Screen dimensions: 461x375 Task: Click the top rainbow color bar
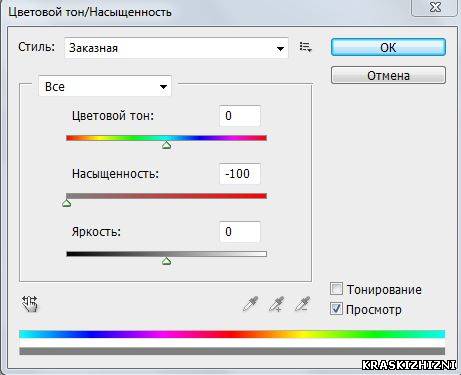(x=232, y=334)
